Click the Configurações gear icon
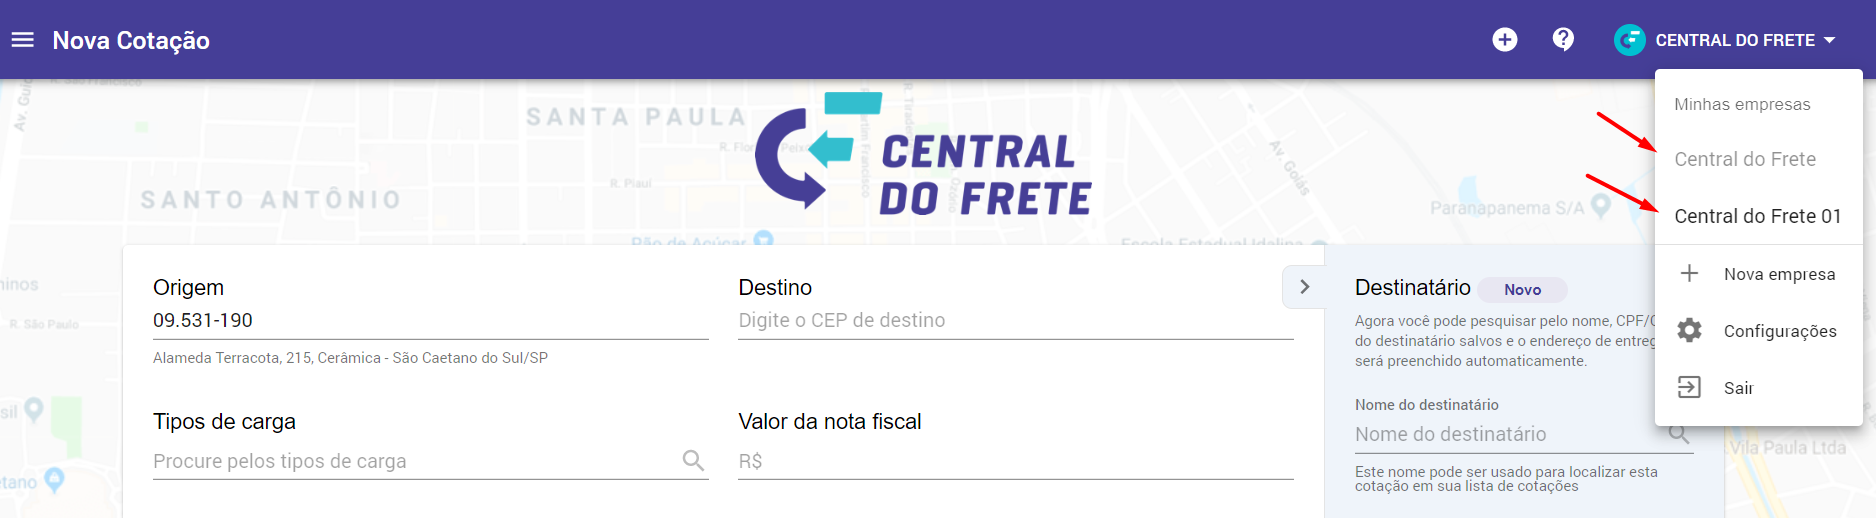The height and width of the screenshot is (518, 1876). tap(1689, 330)
